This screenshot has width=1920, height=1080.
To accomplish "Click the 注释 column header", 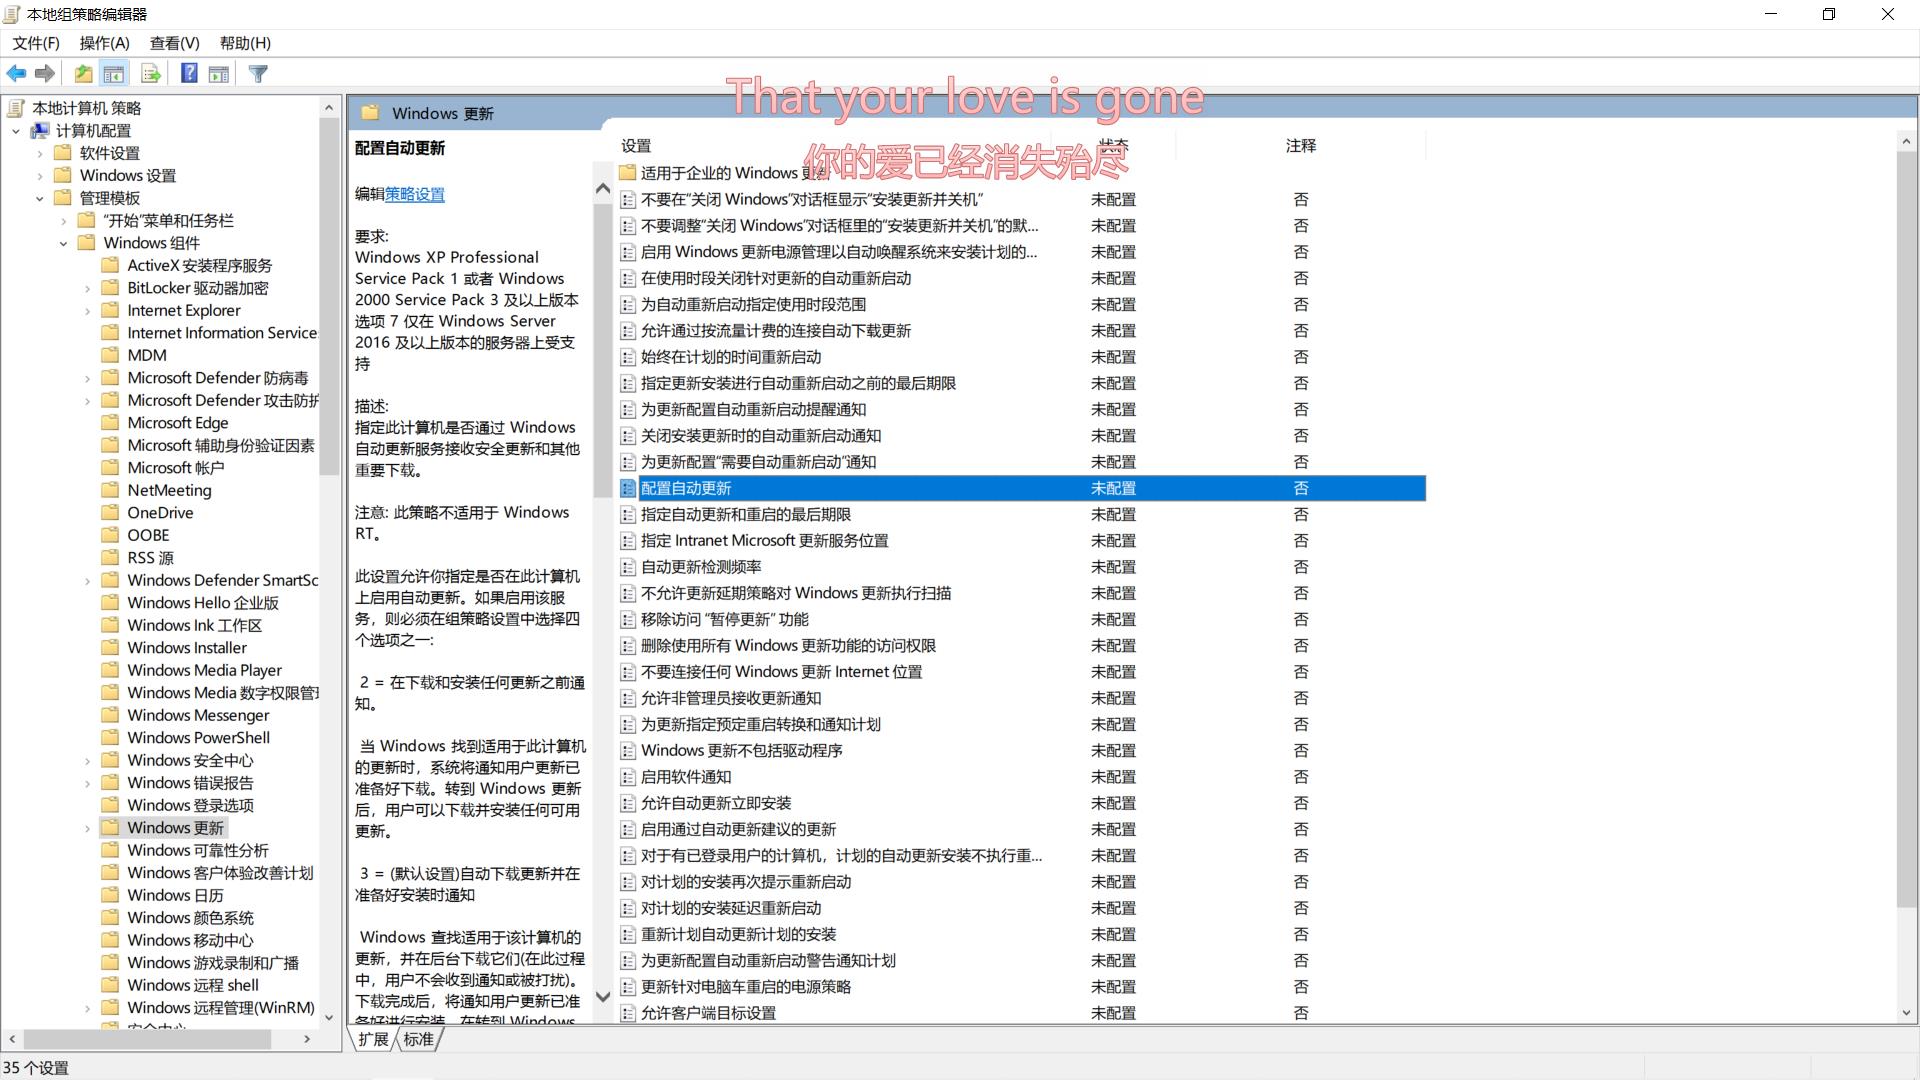I will pyautogui.click(x=1301, y=146).
